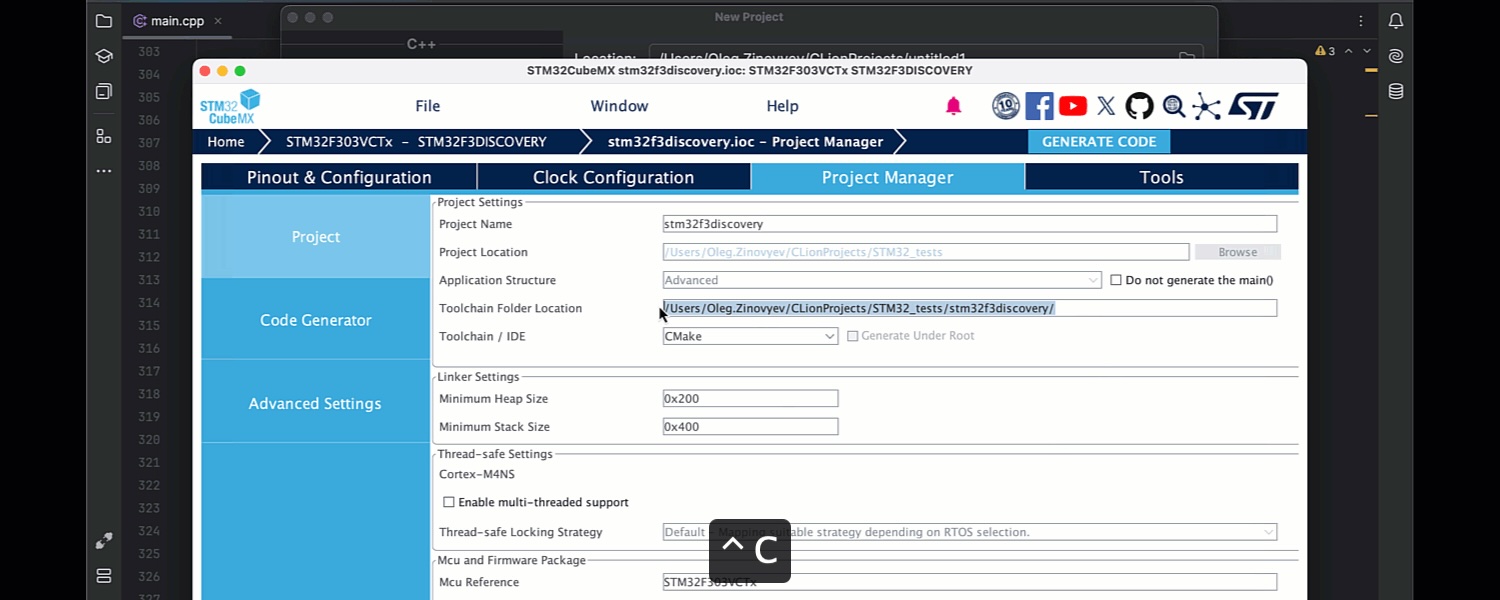This screenshot has width=1500, height=600.
Task: Switch to the Pinout & Configuration tab
Action: coord(339,177)
